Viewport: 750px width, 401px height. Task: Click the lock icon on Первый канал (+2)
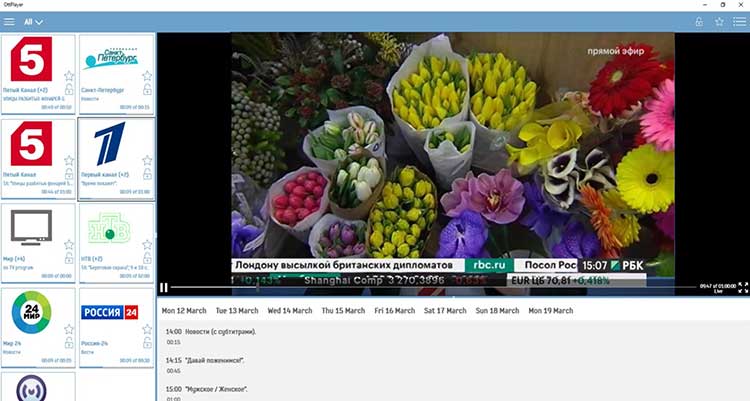click(x=147, y=174)
